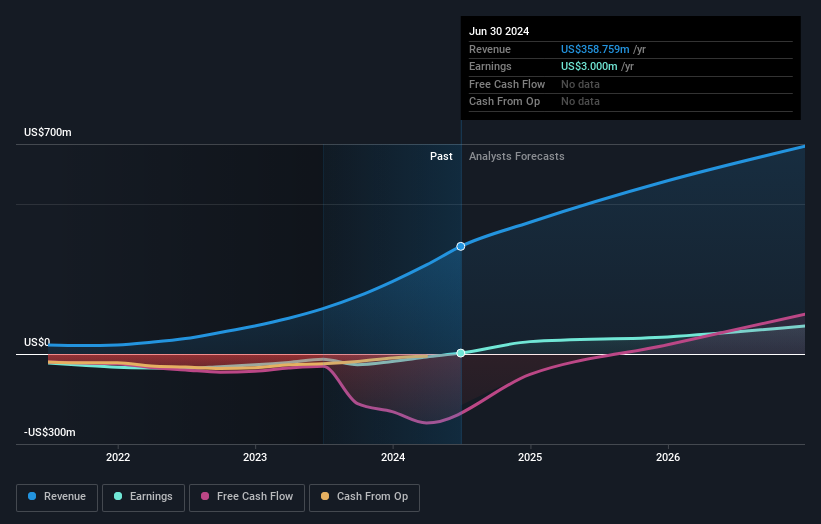
Task: Click the 2024 x-axis label
Action: pos(393,457)
